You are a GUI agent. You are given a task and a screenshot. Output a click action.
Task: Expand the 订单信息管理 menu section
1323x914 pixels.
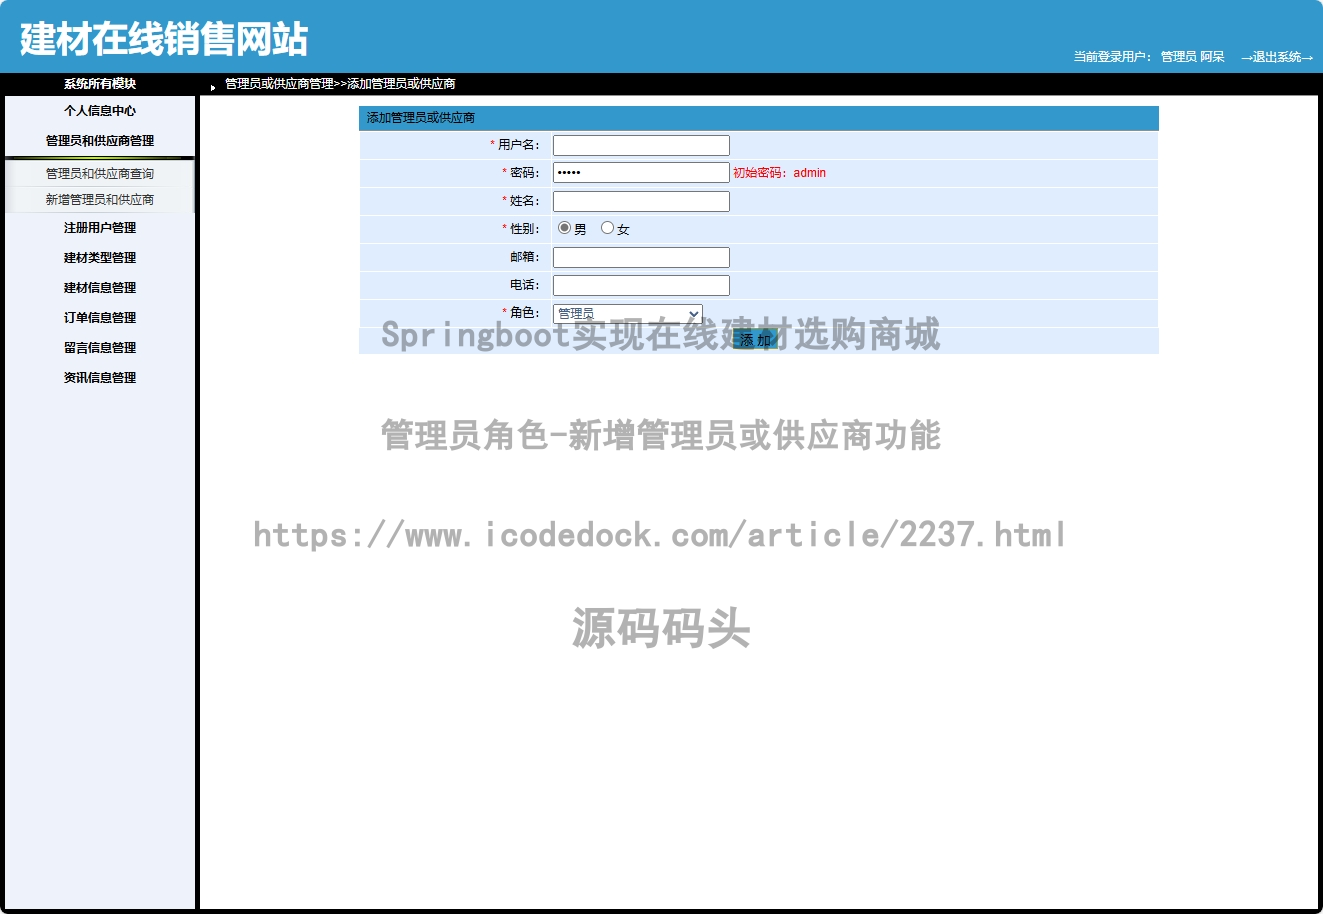pyautogui.click(x=100, y=318)
